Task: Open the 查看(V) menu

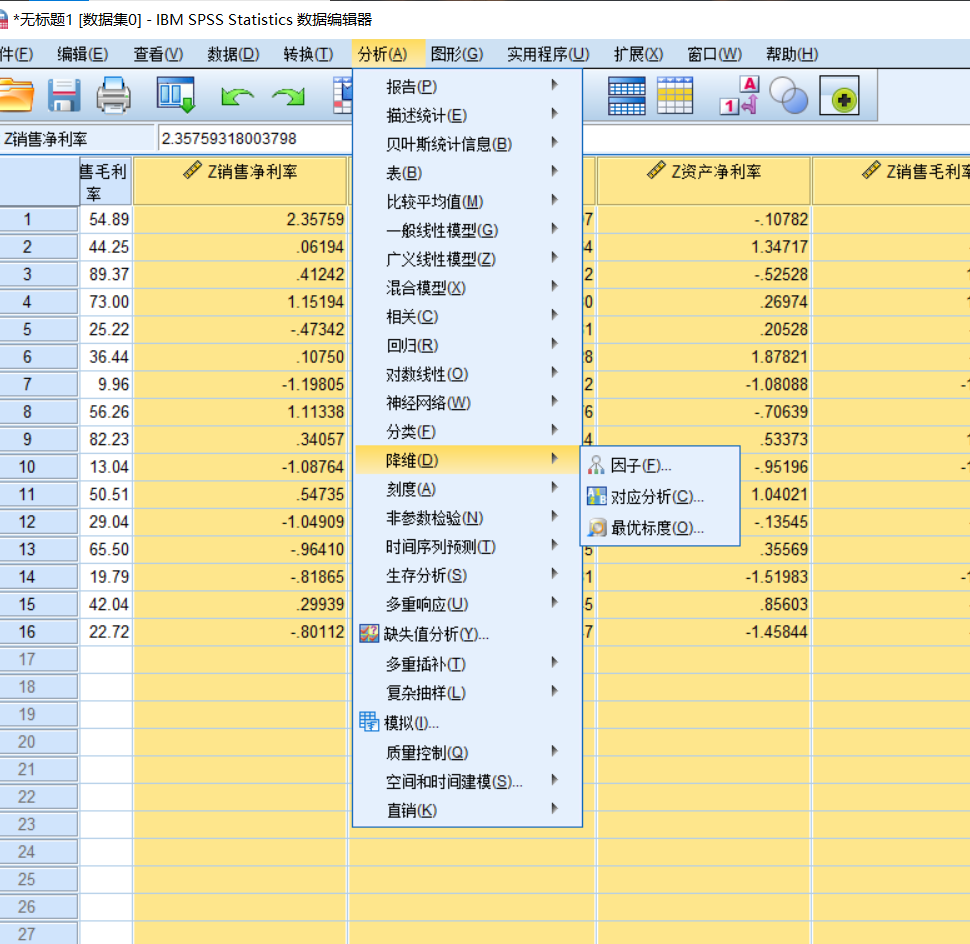Action: point(158,54)
